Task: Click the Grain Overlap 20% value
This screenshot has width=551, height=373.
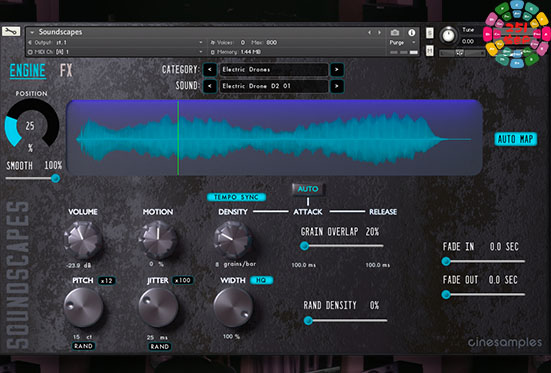Action: coord(372,232)
